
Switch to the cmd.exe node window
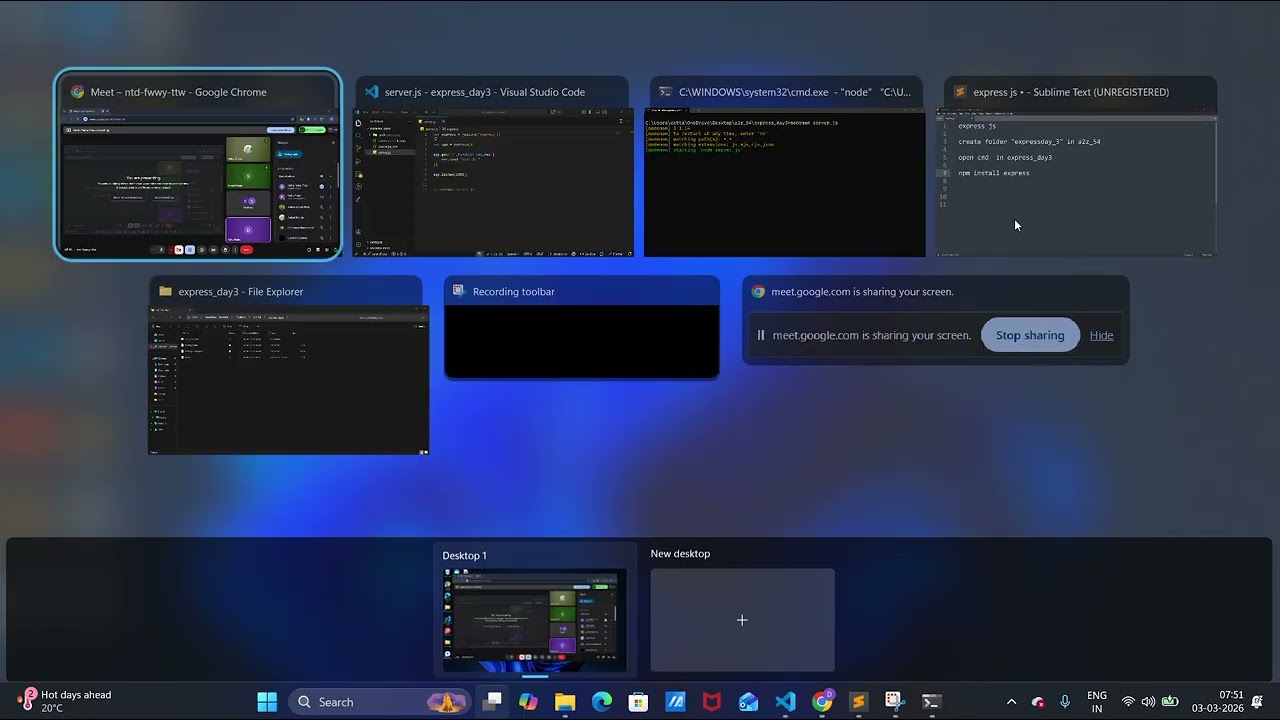pos(785,167)
